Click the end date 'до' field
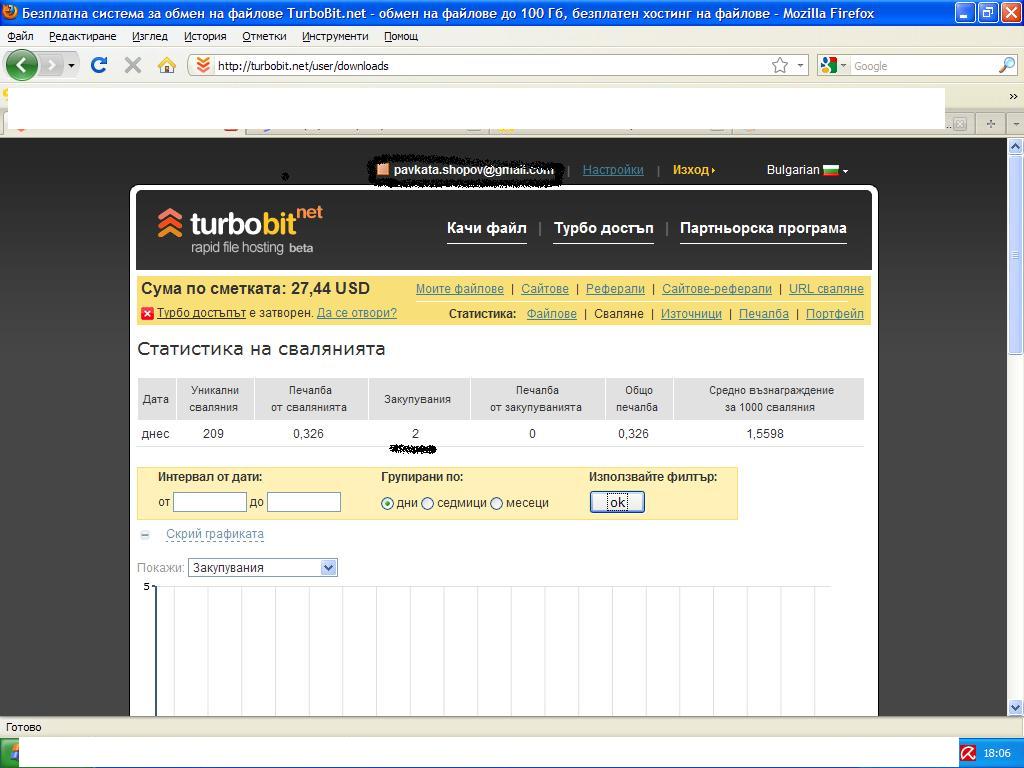 (304, 502)
